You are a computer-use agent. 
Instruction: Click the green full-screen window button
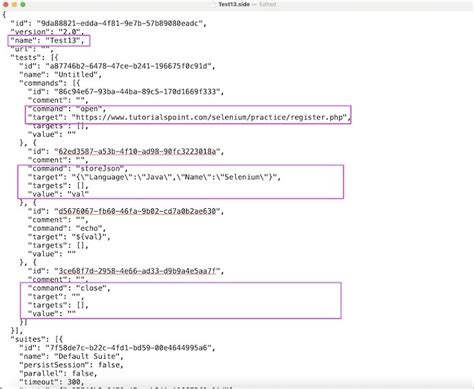click(x=23, y=4)
